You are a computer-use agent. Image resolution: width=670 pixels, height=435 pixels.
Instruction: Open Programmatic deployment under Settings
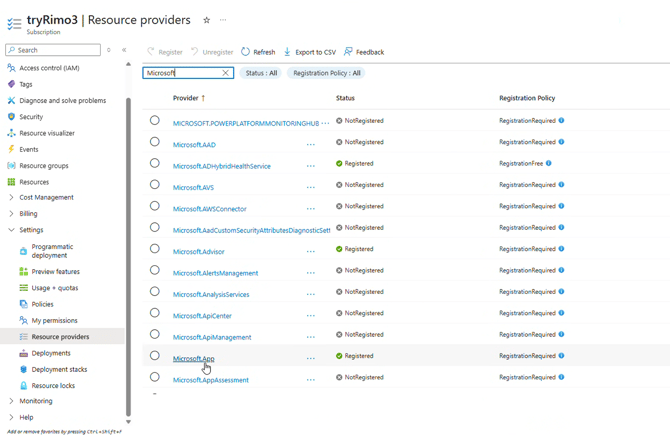pyautogui.click(x=52, y=251)
